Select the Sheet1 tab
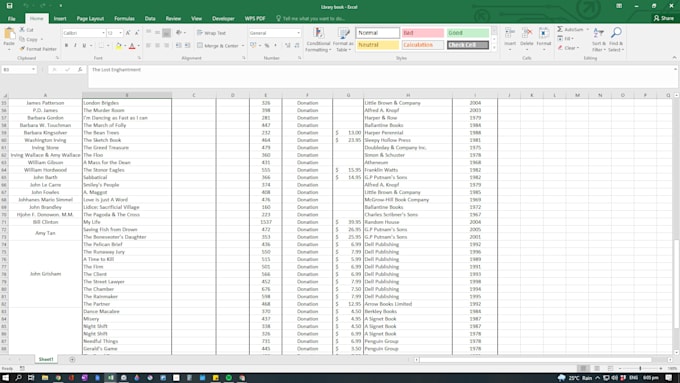 tap(46, 359)
